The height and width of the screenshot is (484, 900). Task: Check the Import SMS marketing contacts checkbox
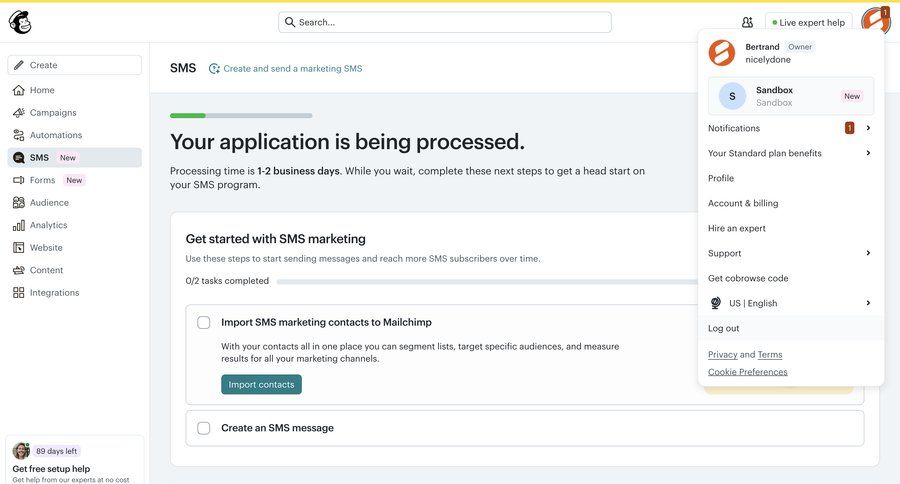[204, 322]
